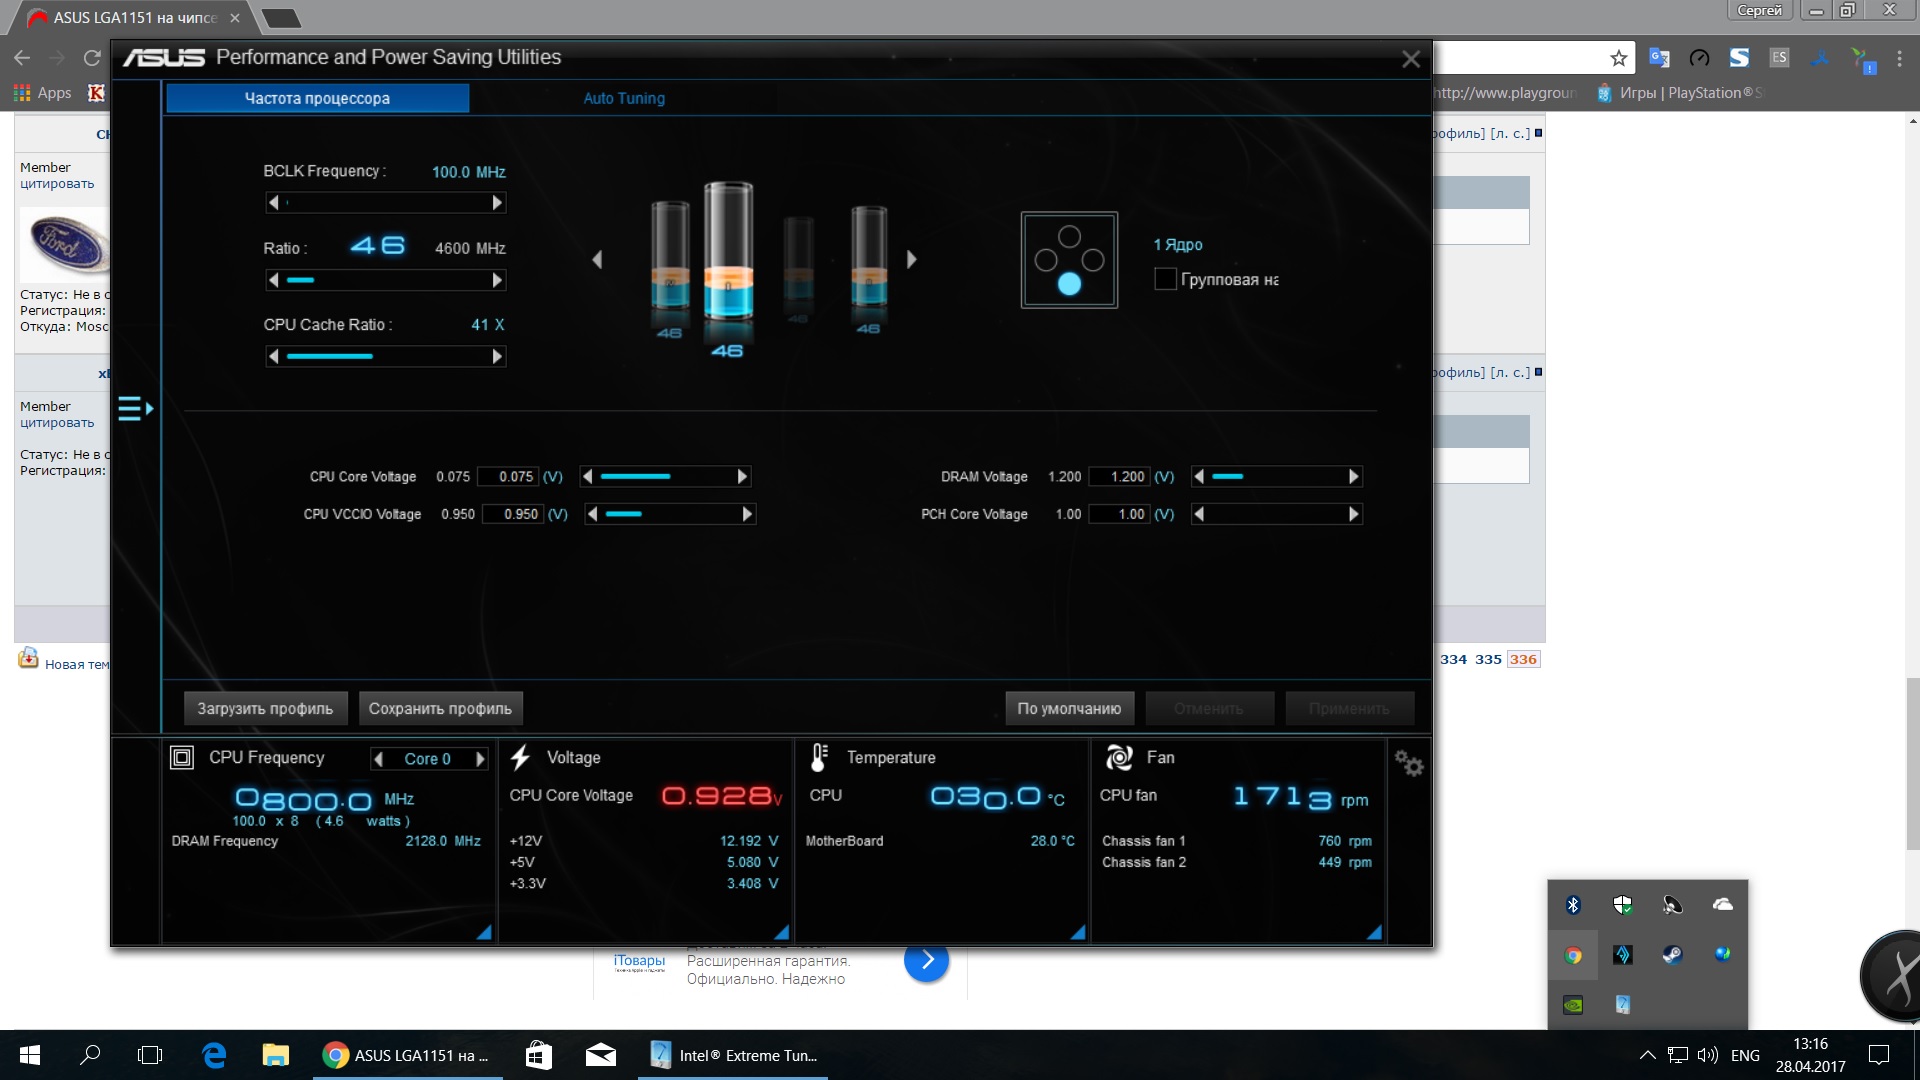1920x1080 pixels.
Task: Expand the CPU Frequency panel corner arrow
Action: [x=484, y=932]
